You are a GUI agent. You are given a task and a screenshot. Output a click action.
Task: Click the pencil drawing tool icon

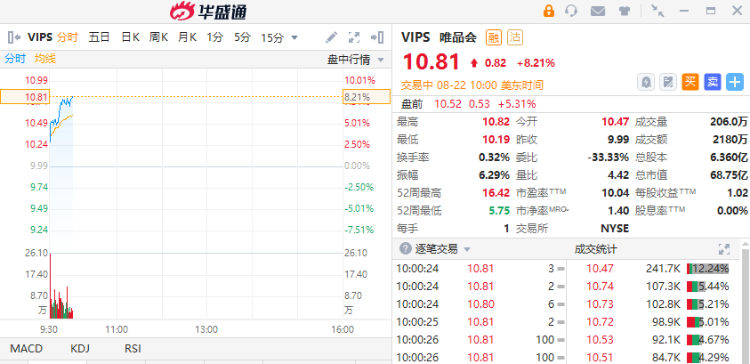click(x=331, y=37)
